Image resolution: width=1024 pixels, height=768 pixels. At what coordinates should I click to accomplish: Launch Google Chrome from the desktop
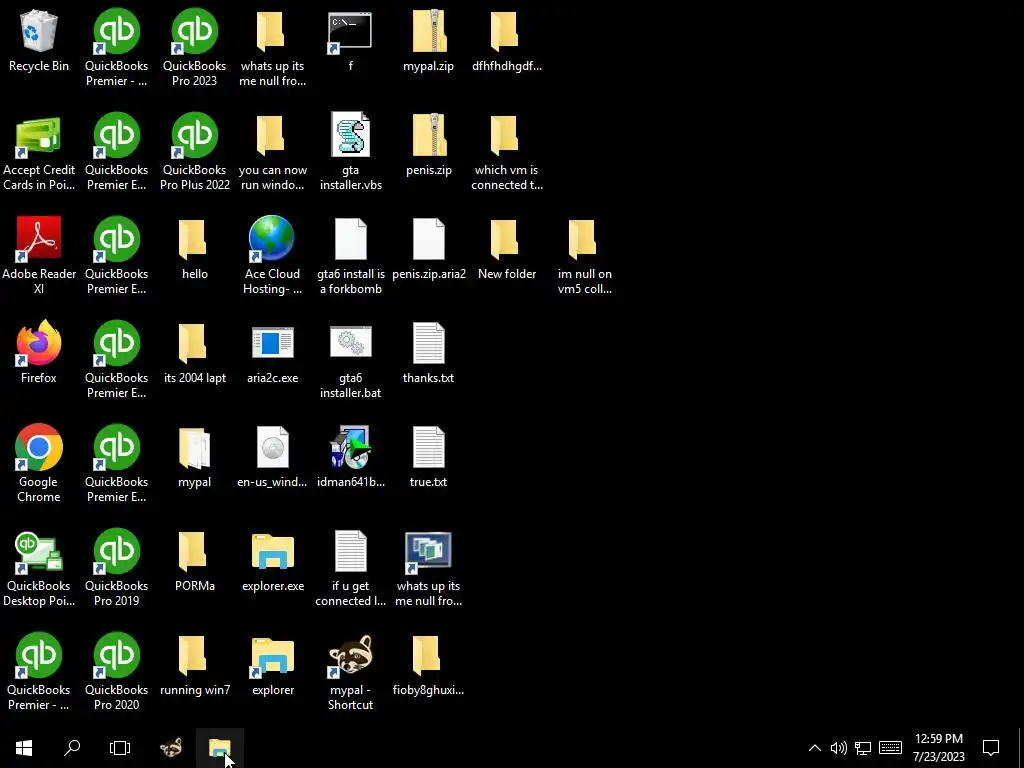[x=39, y=464]
